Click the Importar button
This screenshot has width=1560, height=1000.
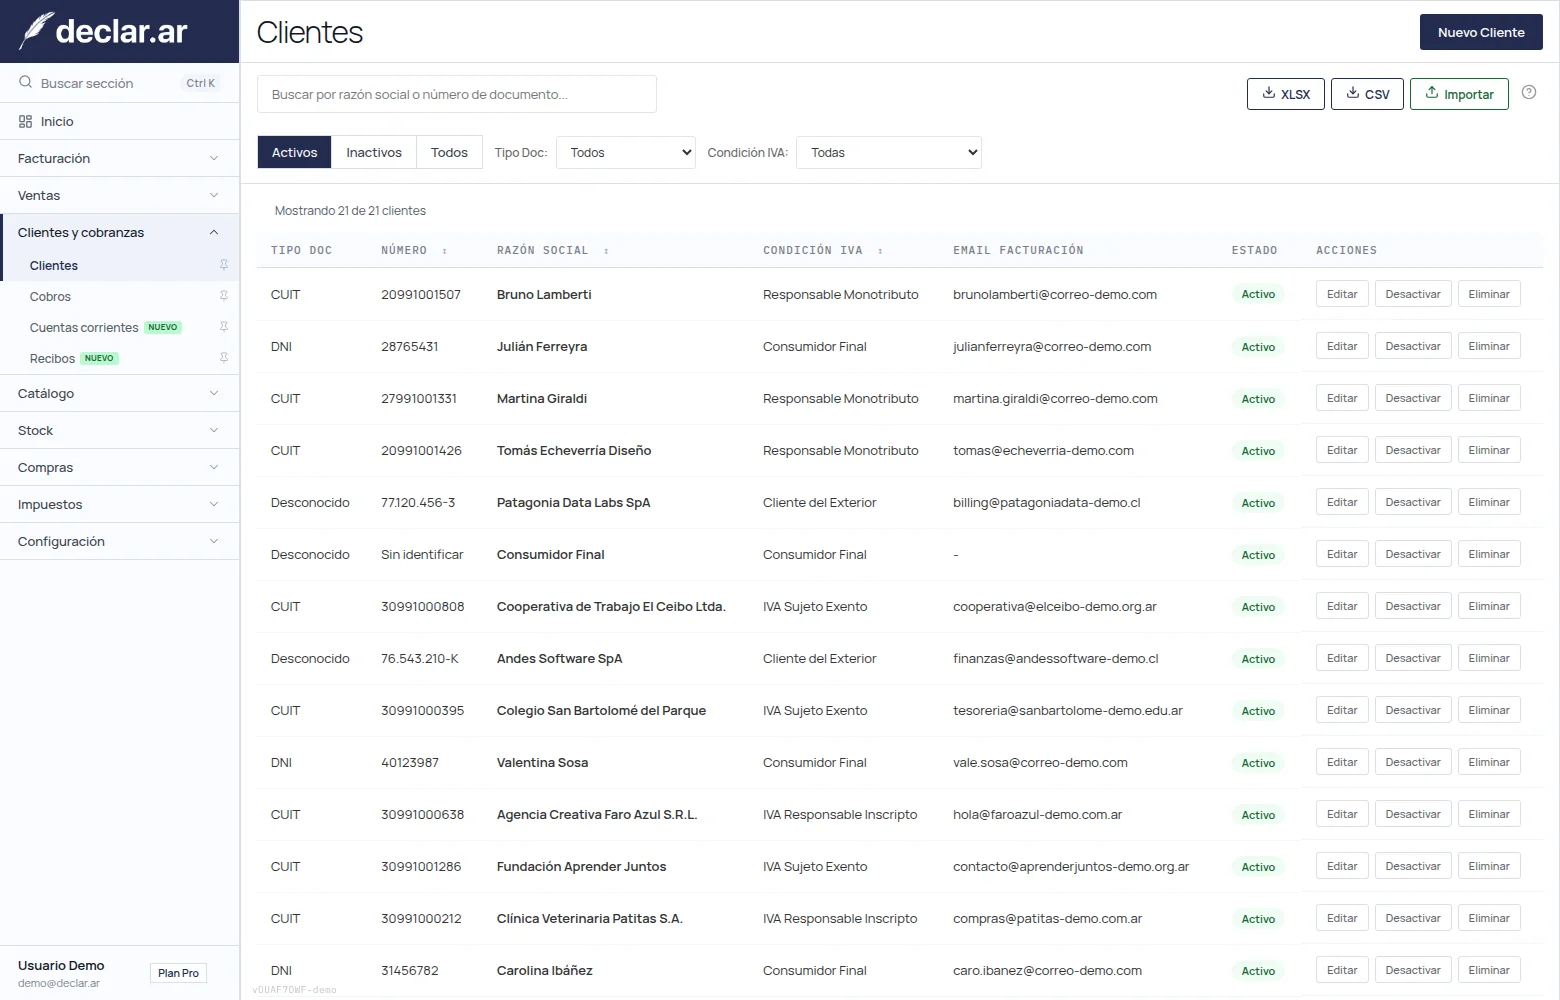[1459, 94]
